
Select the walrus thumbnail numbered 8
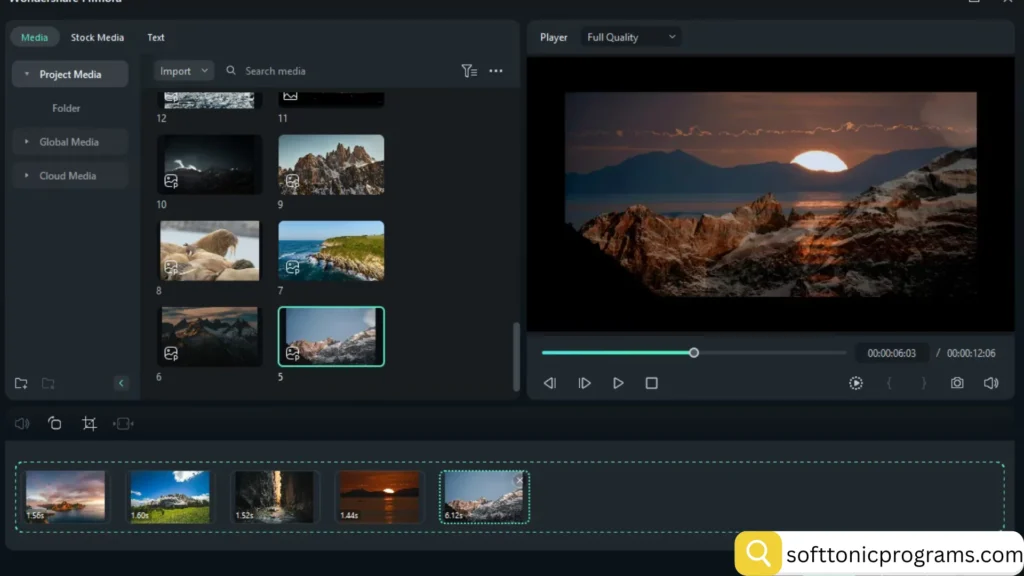pyautogui.click(x=210, y=250)
